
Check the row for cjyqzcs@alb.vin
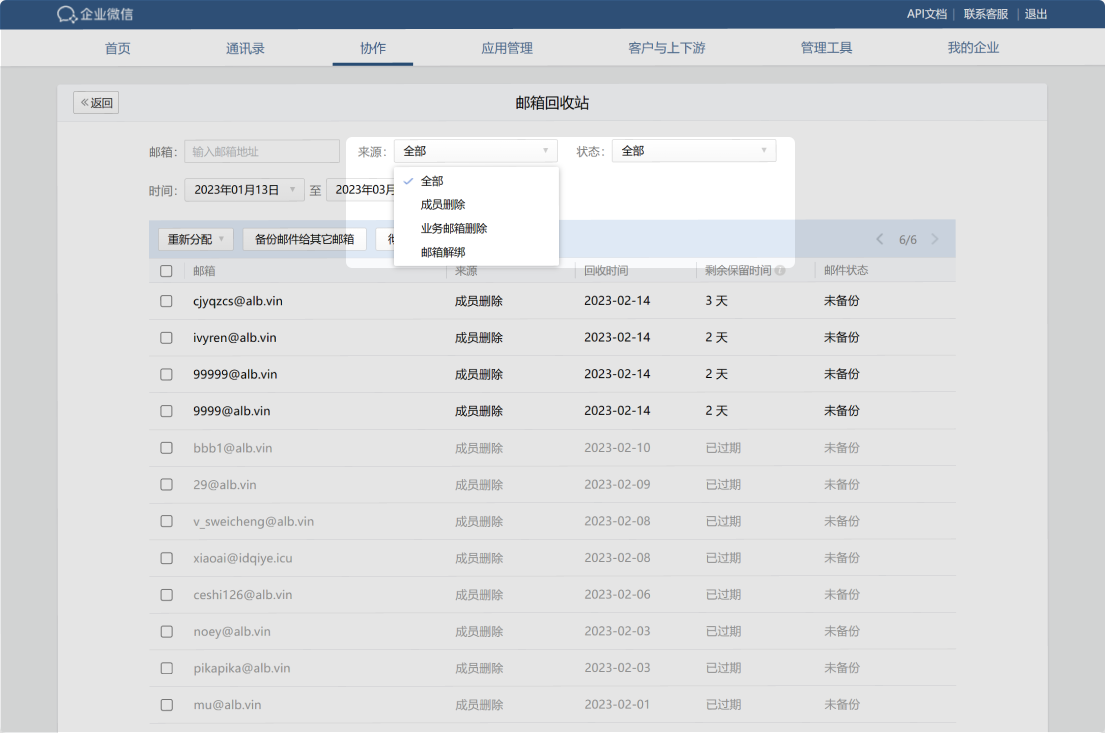[166, 300]
